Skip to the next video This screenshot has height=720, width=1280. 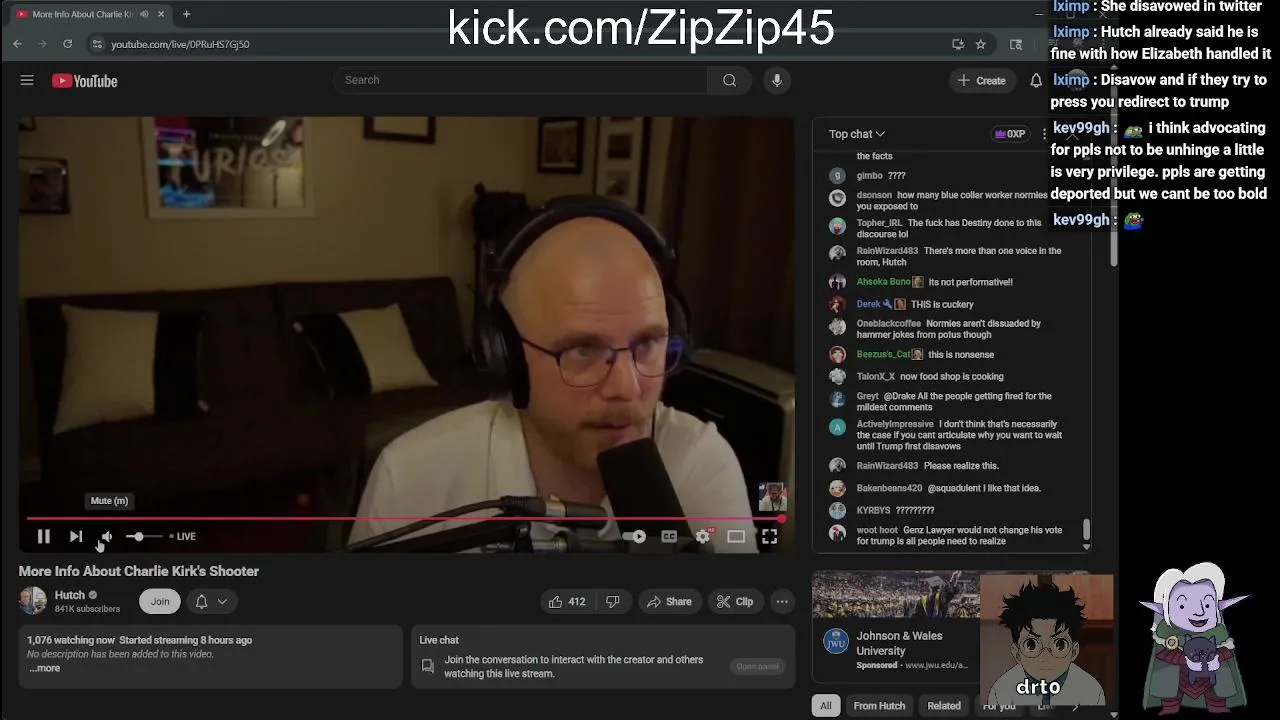(76, 537)
